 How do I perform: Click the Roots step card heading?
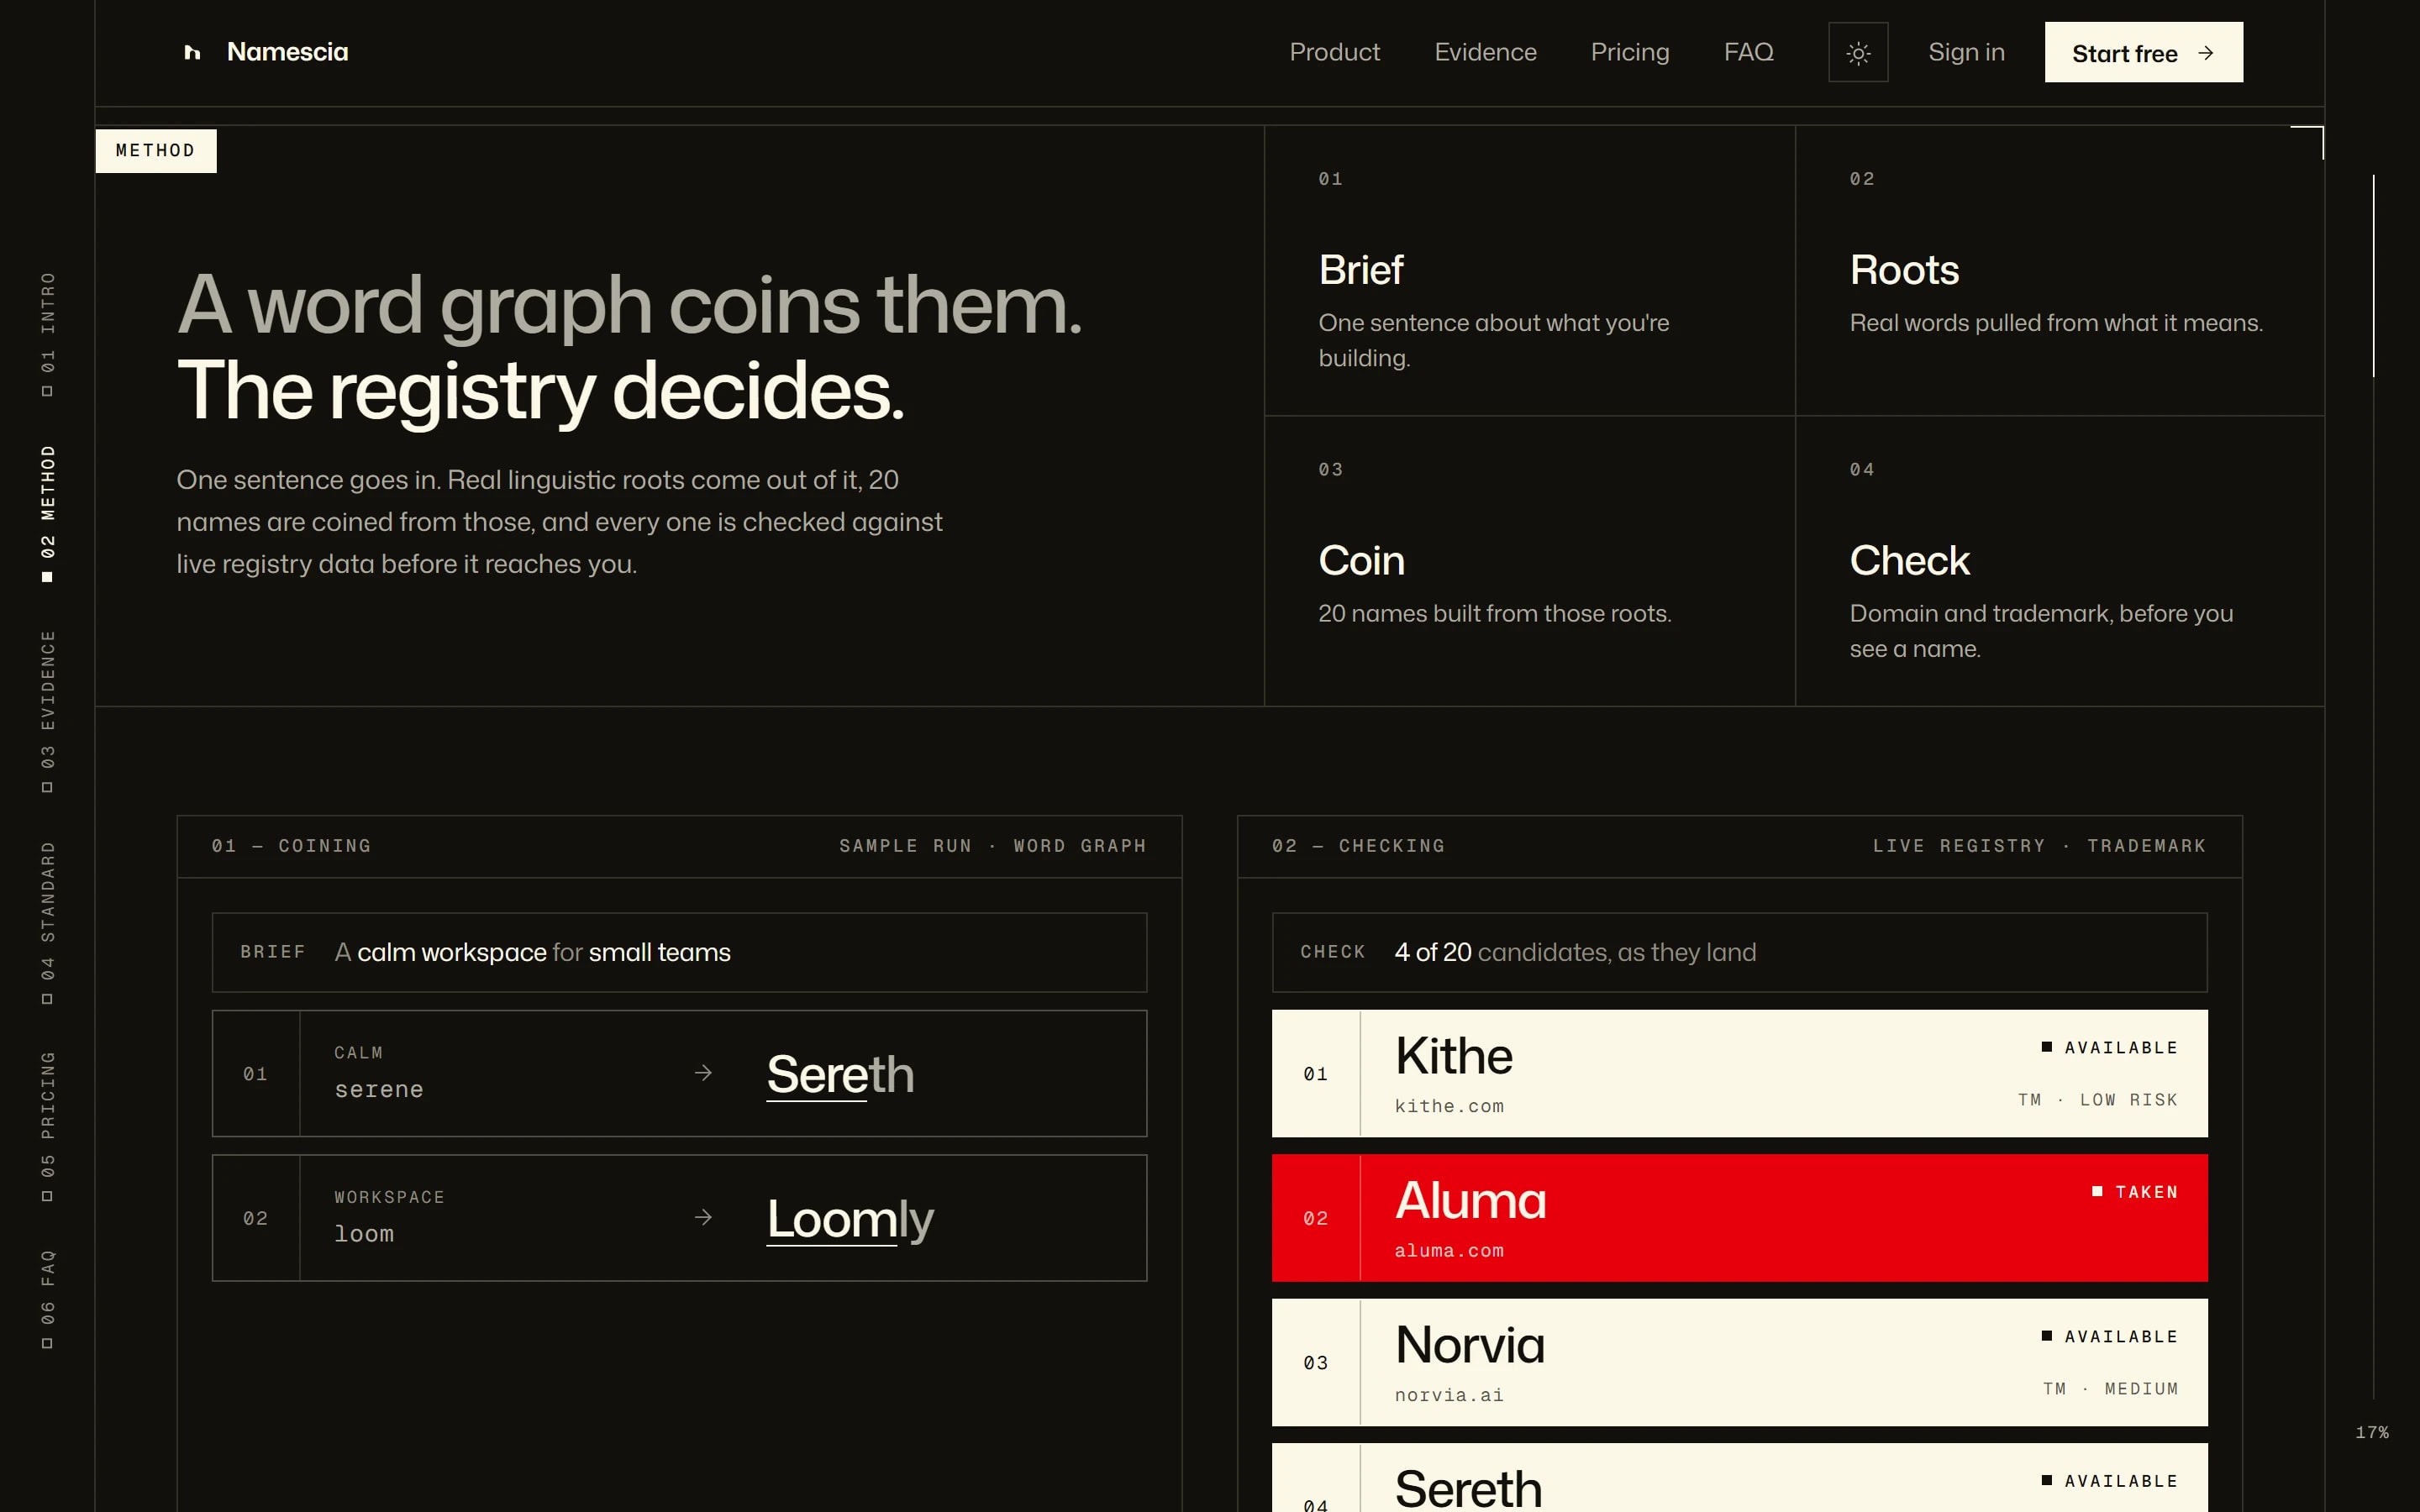pos(1904,270)
